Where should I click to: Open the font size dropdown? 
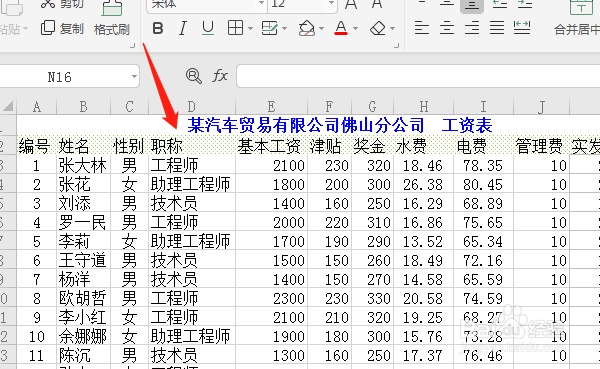click(331, 3)
